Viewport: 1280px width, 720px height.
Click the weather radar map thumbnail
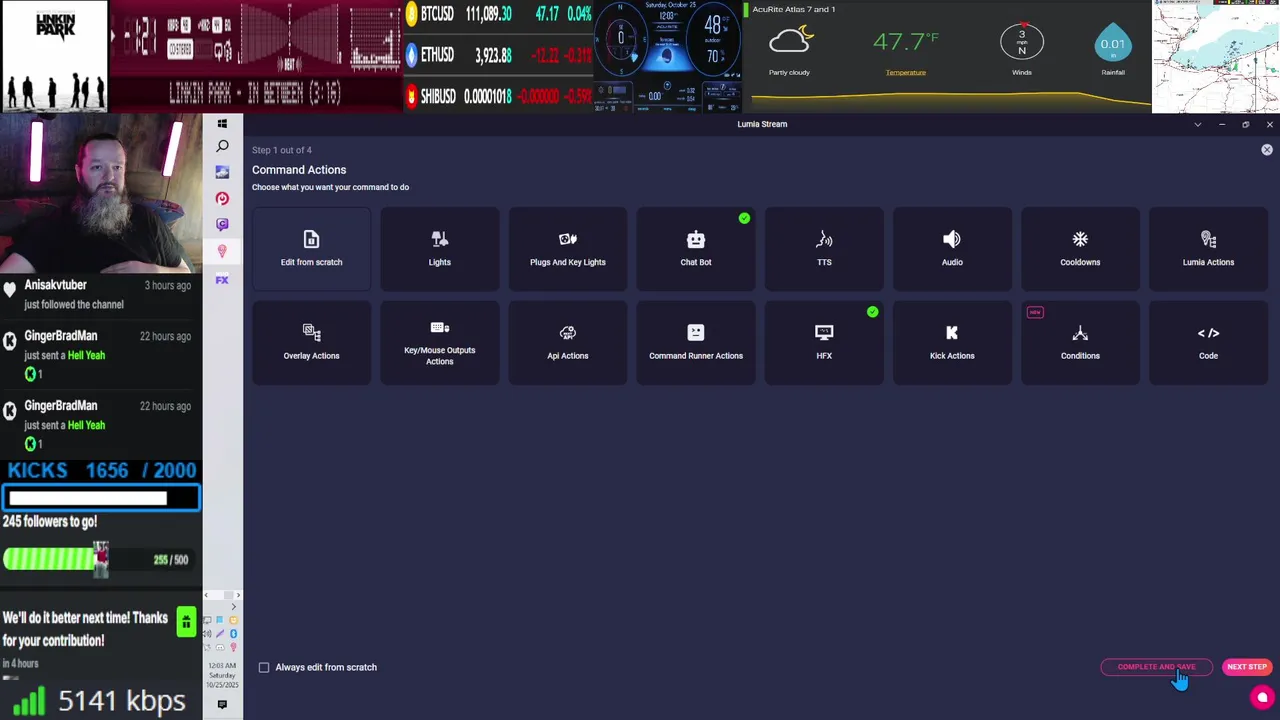point(1216,56)
